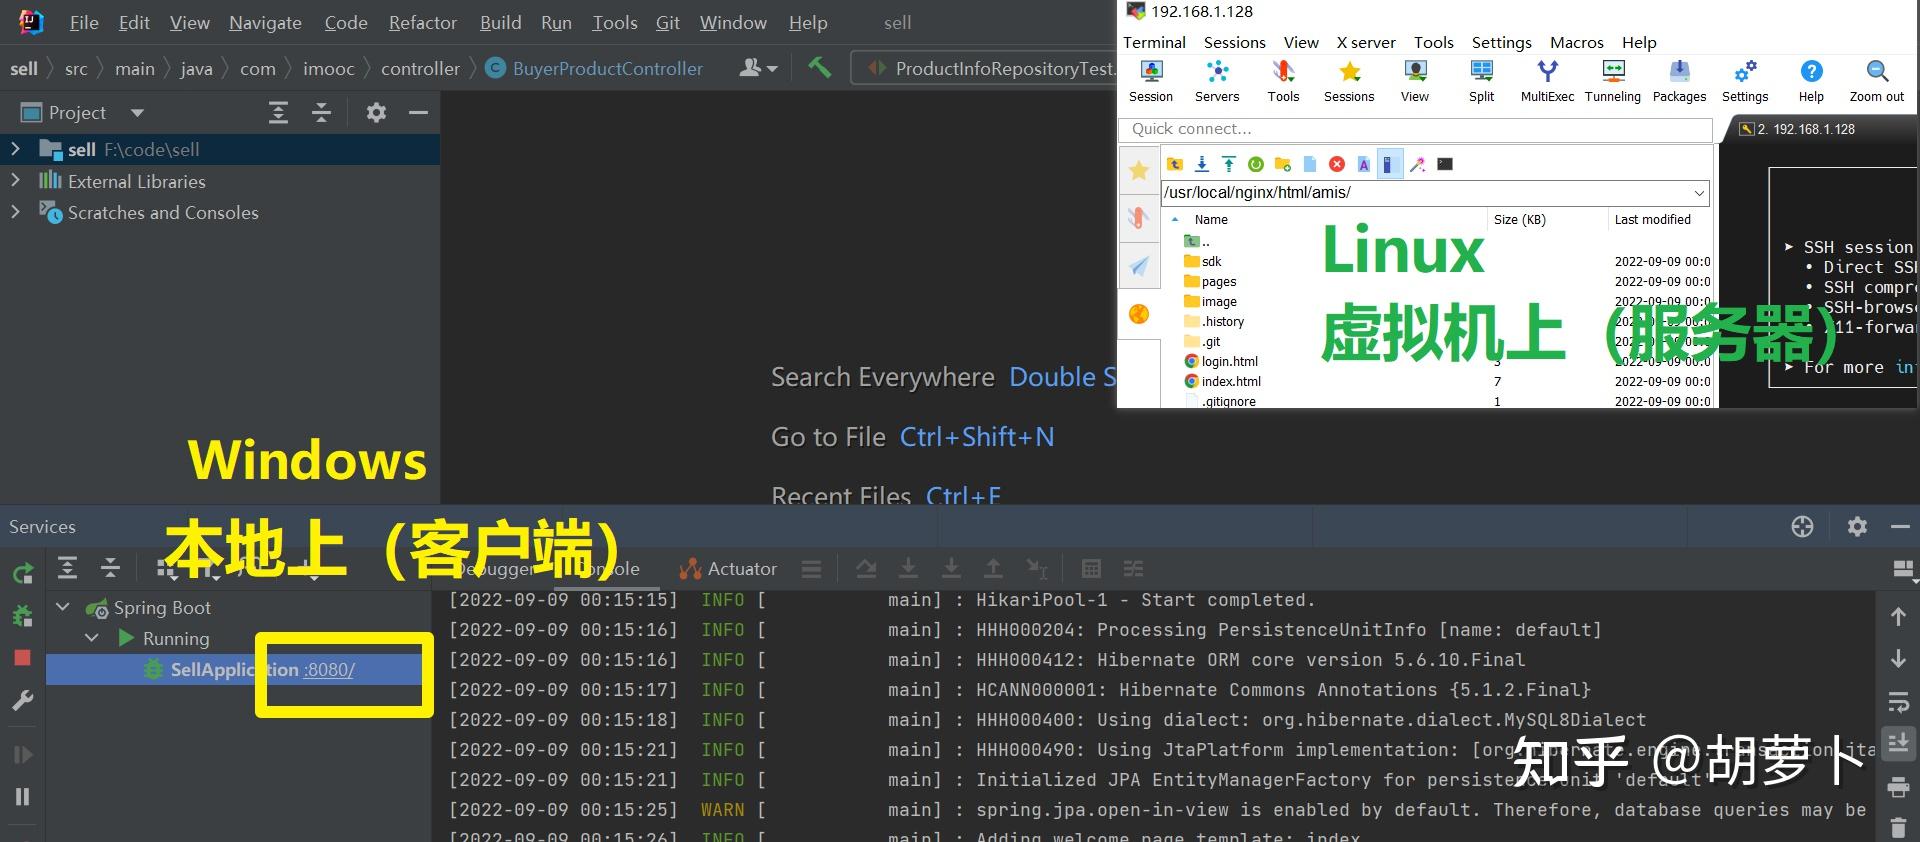
Task: Click the Build hammer icon
Action: [820, 68]
